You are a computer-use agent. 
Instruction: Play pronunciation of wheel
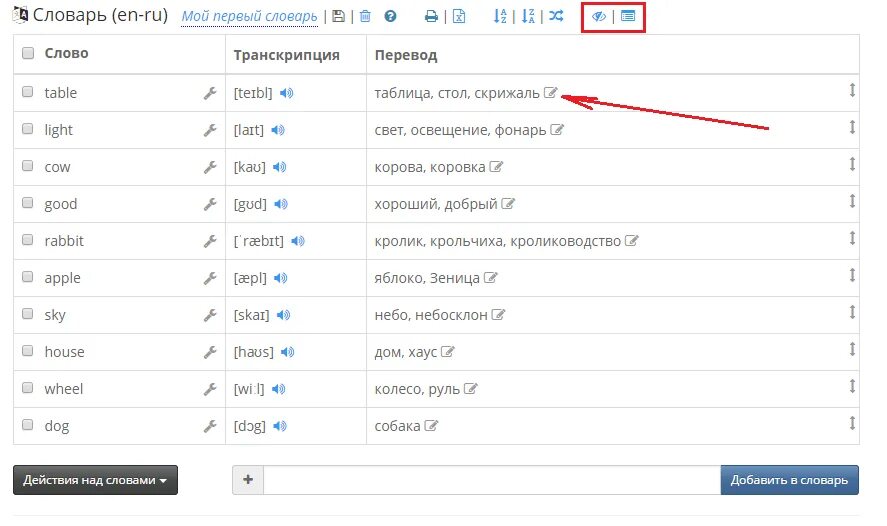[x=278, y=389]
